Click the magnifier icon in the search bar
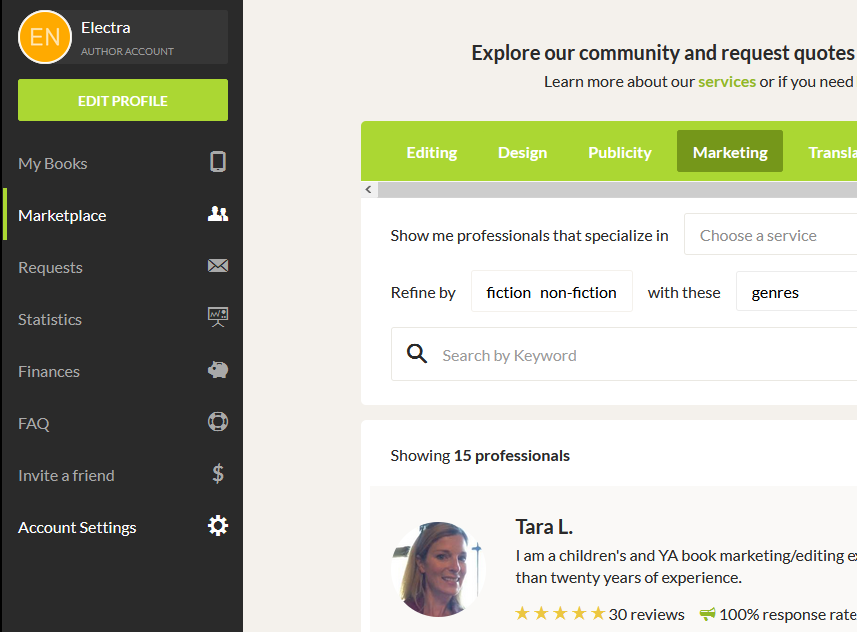Image resolution: width=857 pixels, height=632 pixels. (x=417, y=353)
